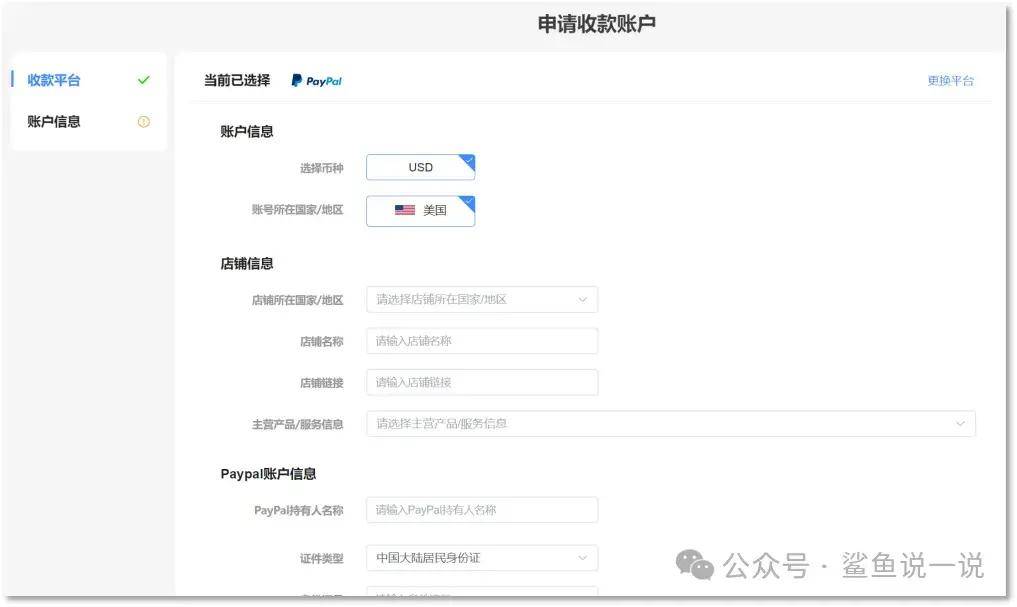Viewport: 1017px width, 607px height.
Task: Select USD currency option
Action: (420, 168)
